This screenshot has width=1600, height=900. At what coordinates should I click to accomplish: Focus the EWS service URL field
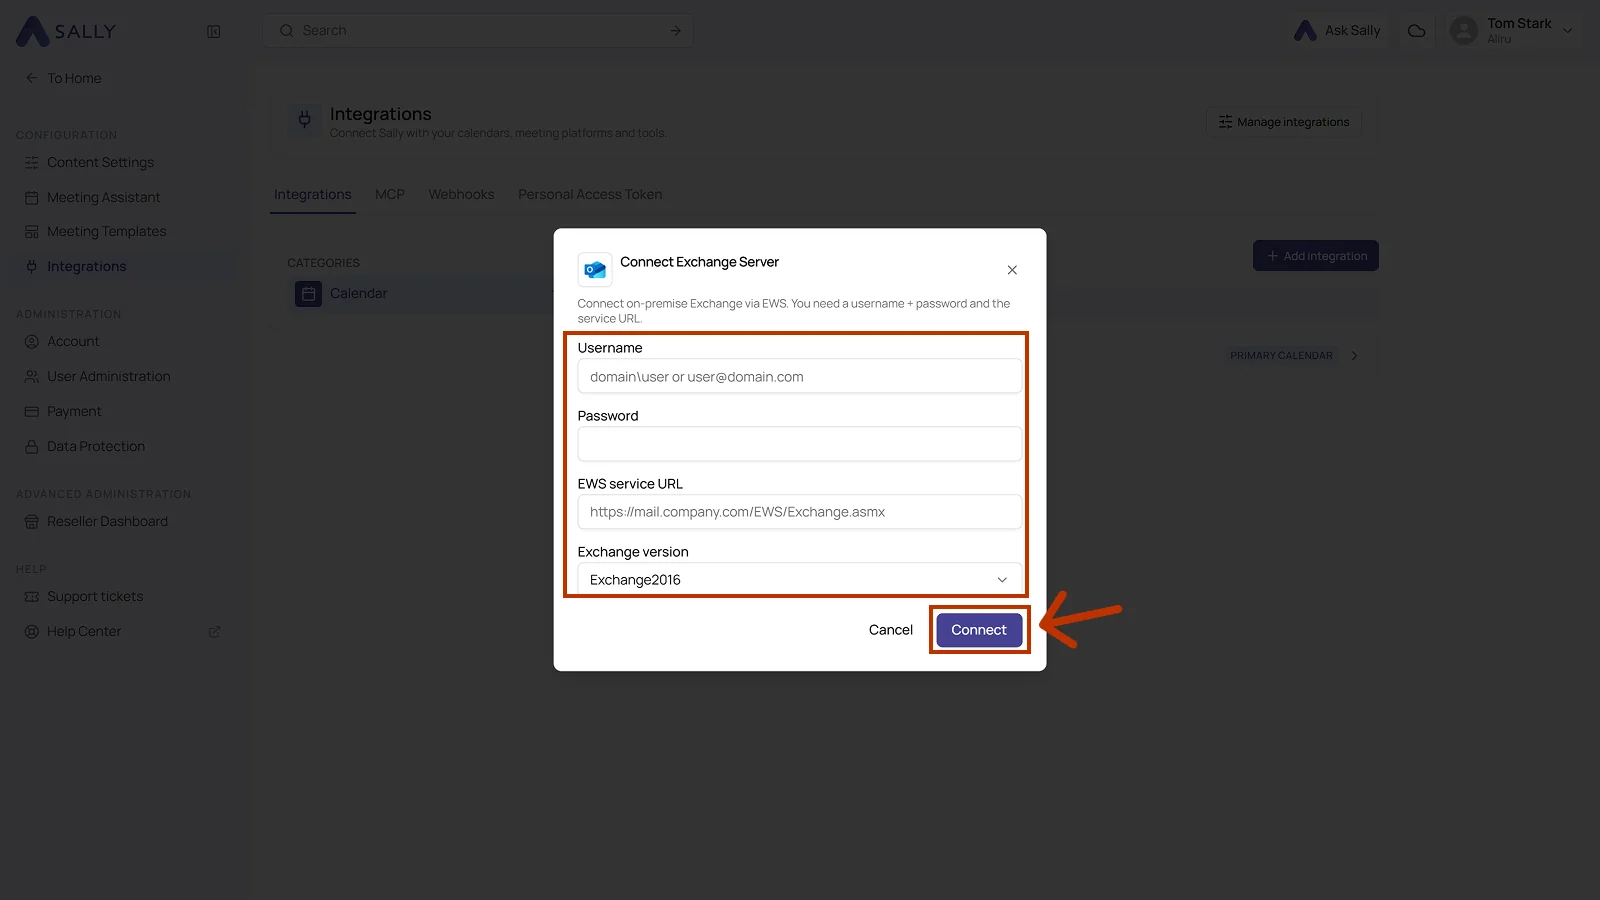800,512
